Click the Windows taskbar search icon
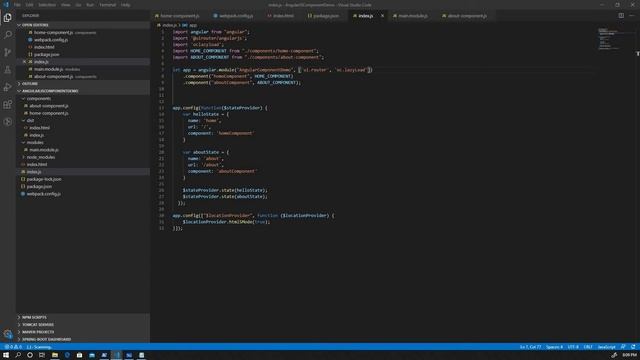Screen dimensions: 640x360 18,355
